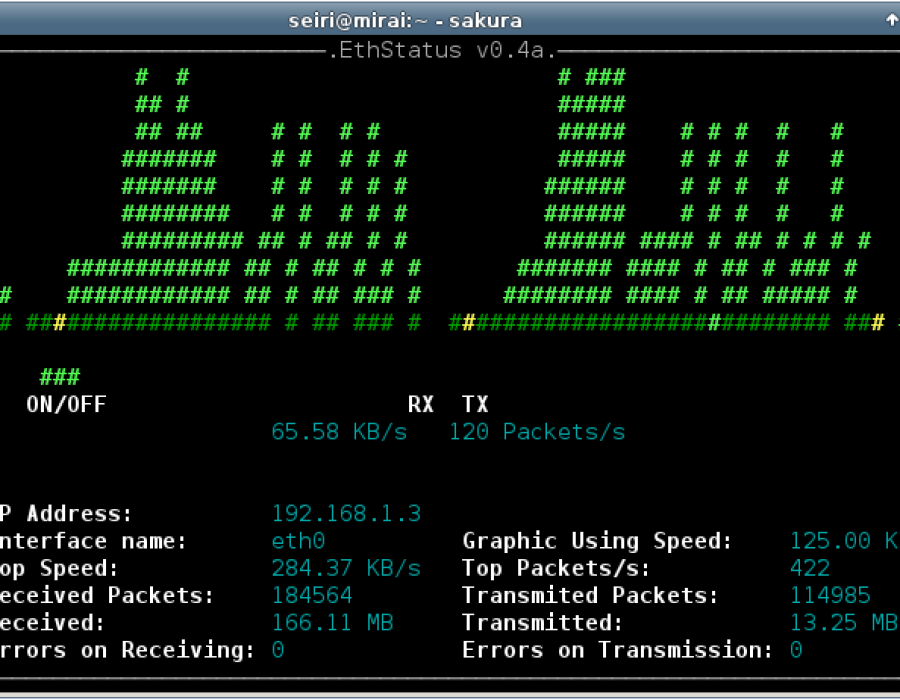Click the Errors on Receiving value 0
The image size is (900, 700).
(278, 650)
